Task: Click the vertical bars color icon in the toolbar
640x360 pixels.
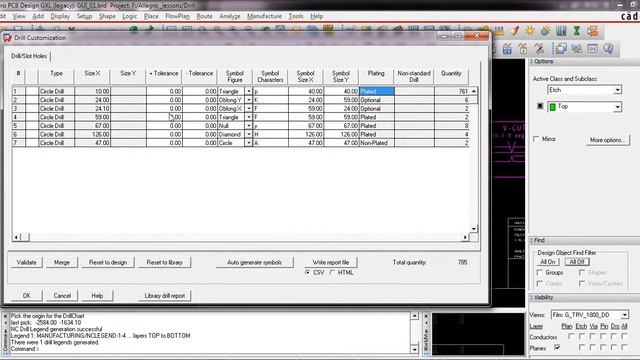Action: (561, 31)
